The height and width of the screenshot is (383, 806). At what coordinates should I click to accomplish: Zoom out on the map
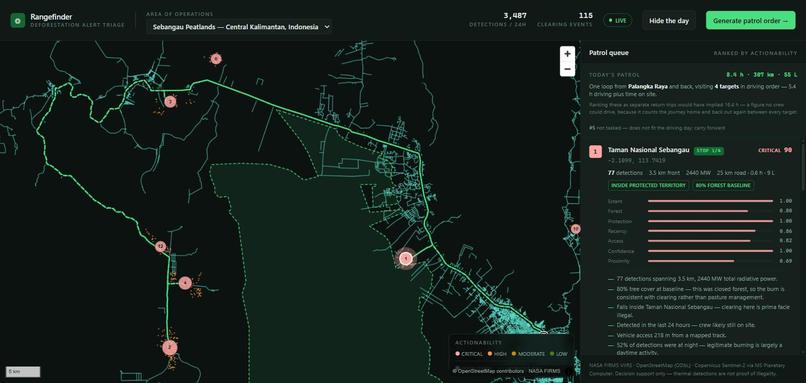click(567, 69)
